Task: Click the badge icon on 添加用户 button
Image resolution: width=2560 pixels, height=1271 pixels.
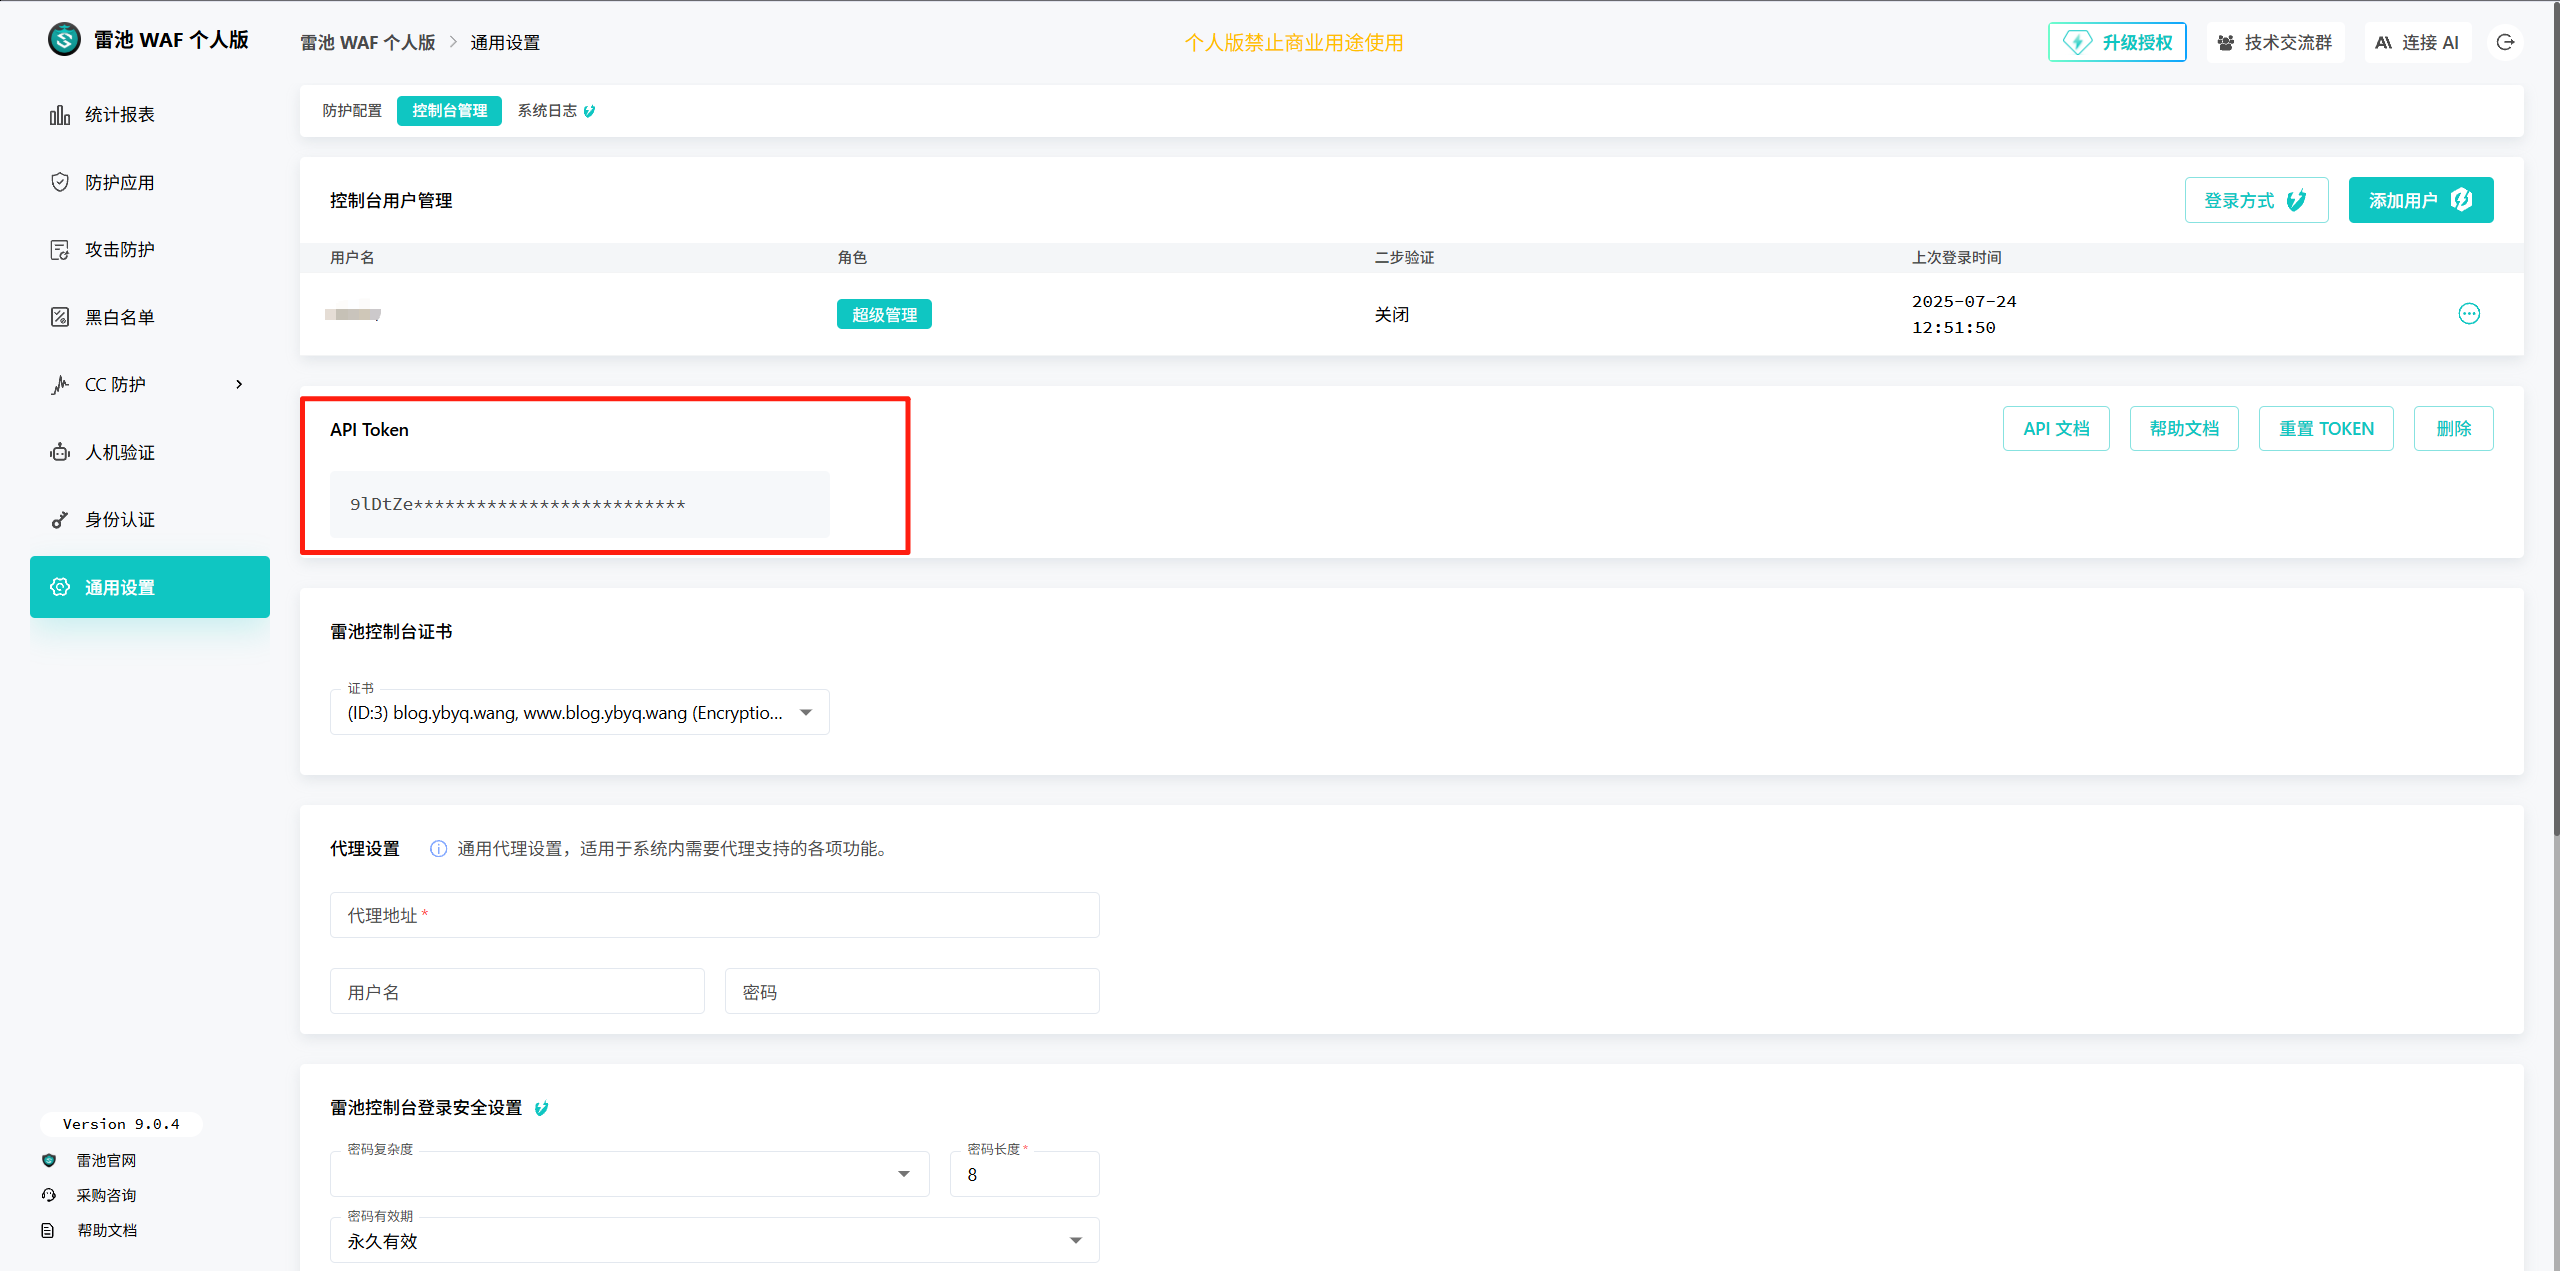Action: pyautogui.click(x=2462, y=200)
